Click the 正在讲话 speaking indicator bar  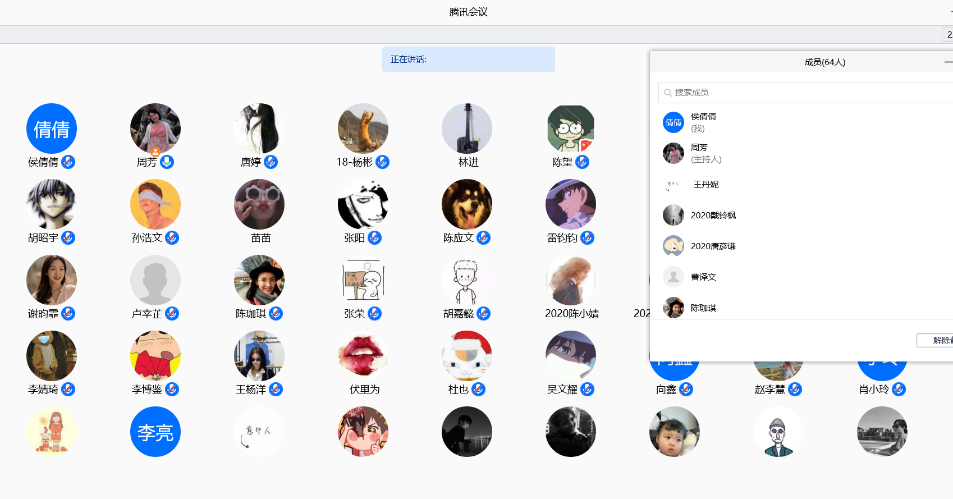click(468, 59)
